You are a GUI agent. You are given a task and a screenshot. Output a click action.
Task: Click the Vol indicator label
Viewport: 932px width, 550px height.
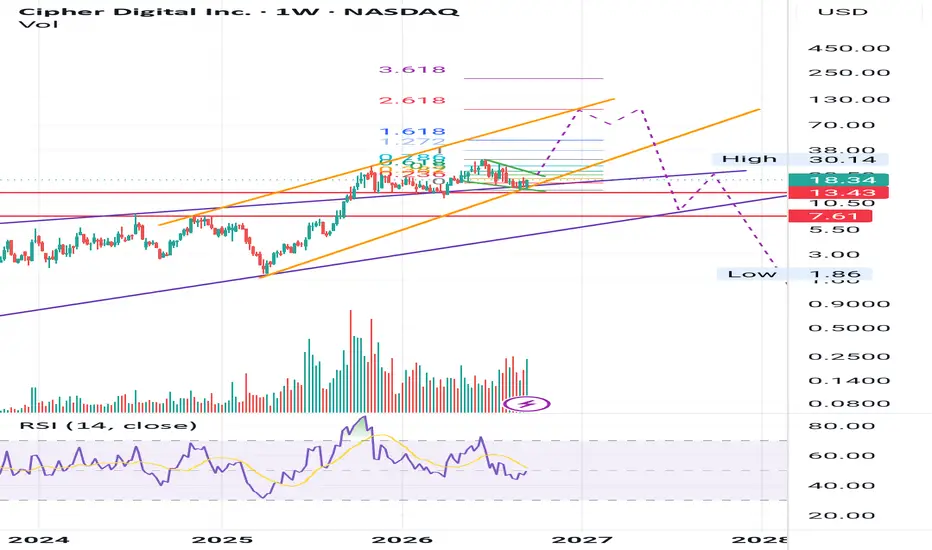[x=38, y=24]
